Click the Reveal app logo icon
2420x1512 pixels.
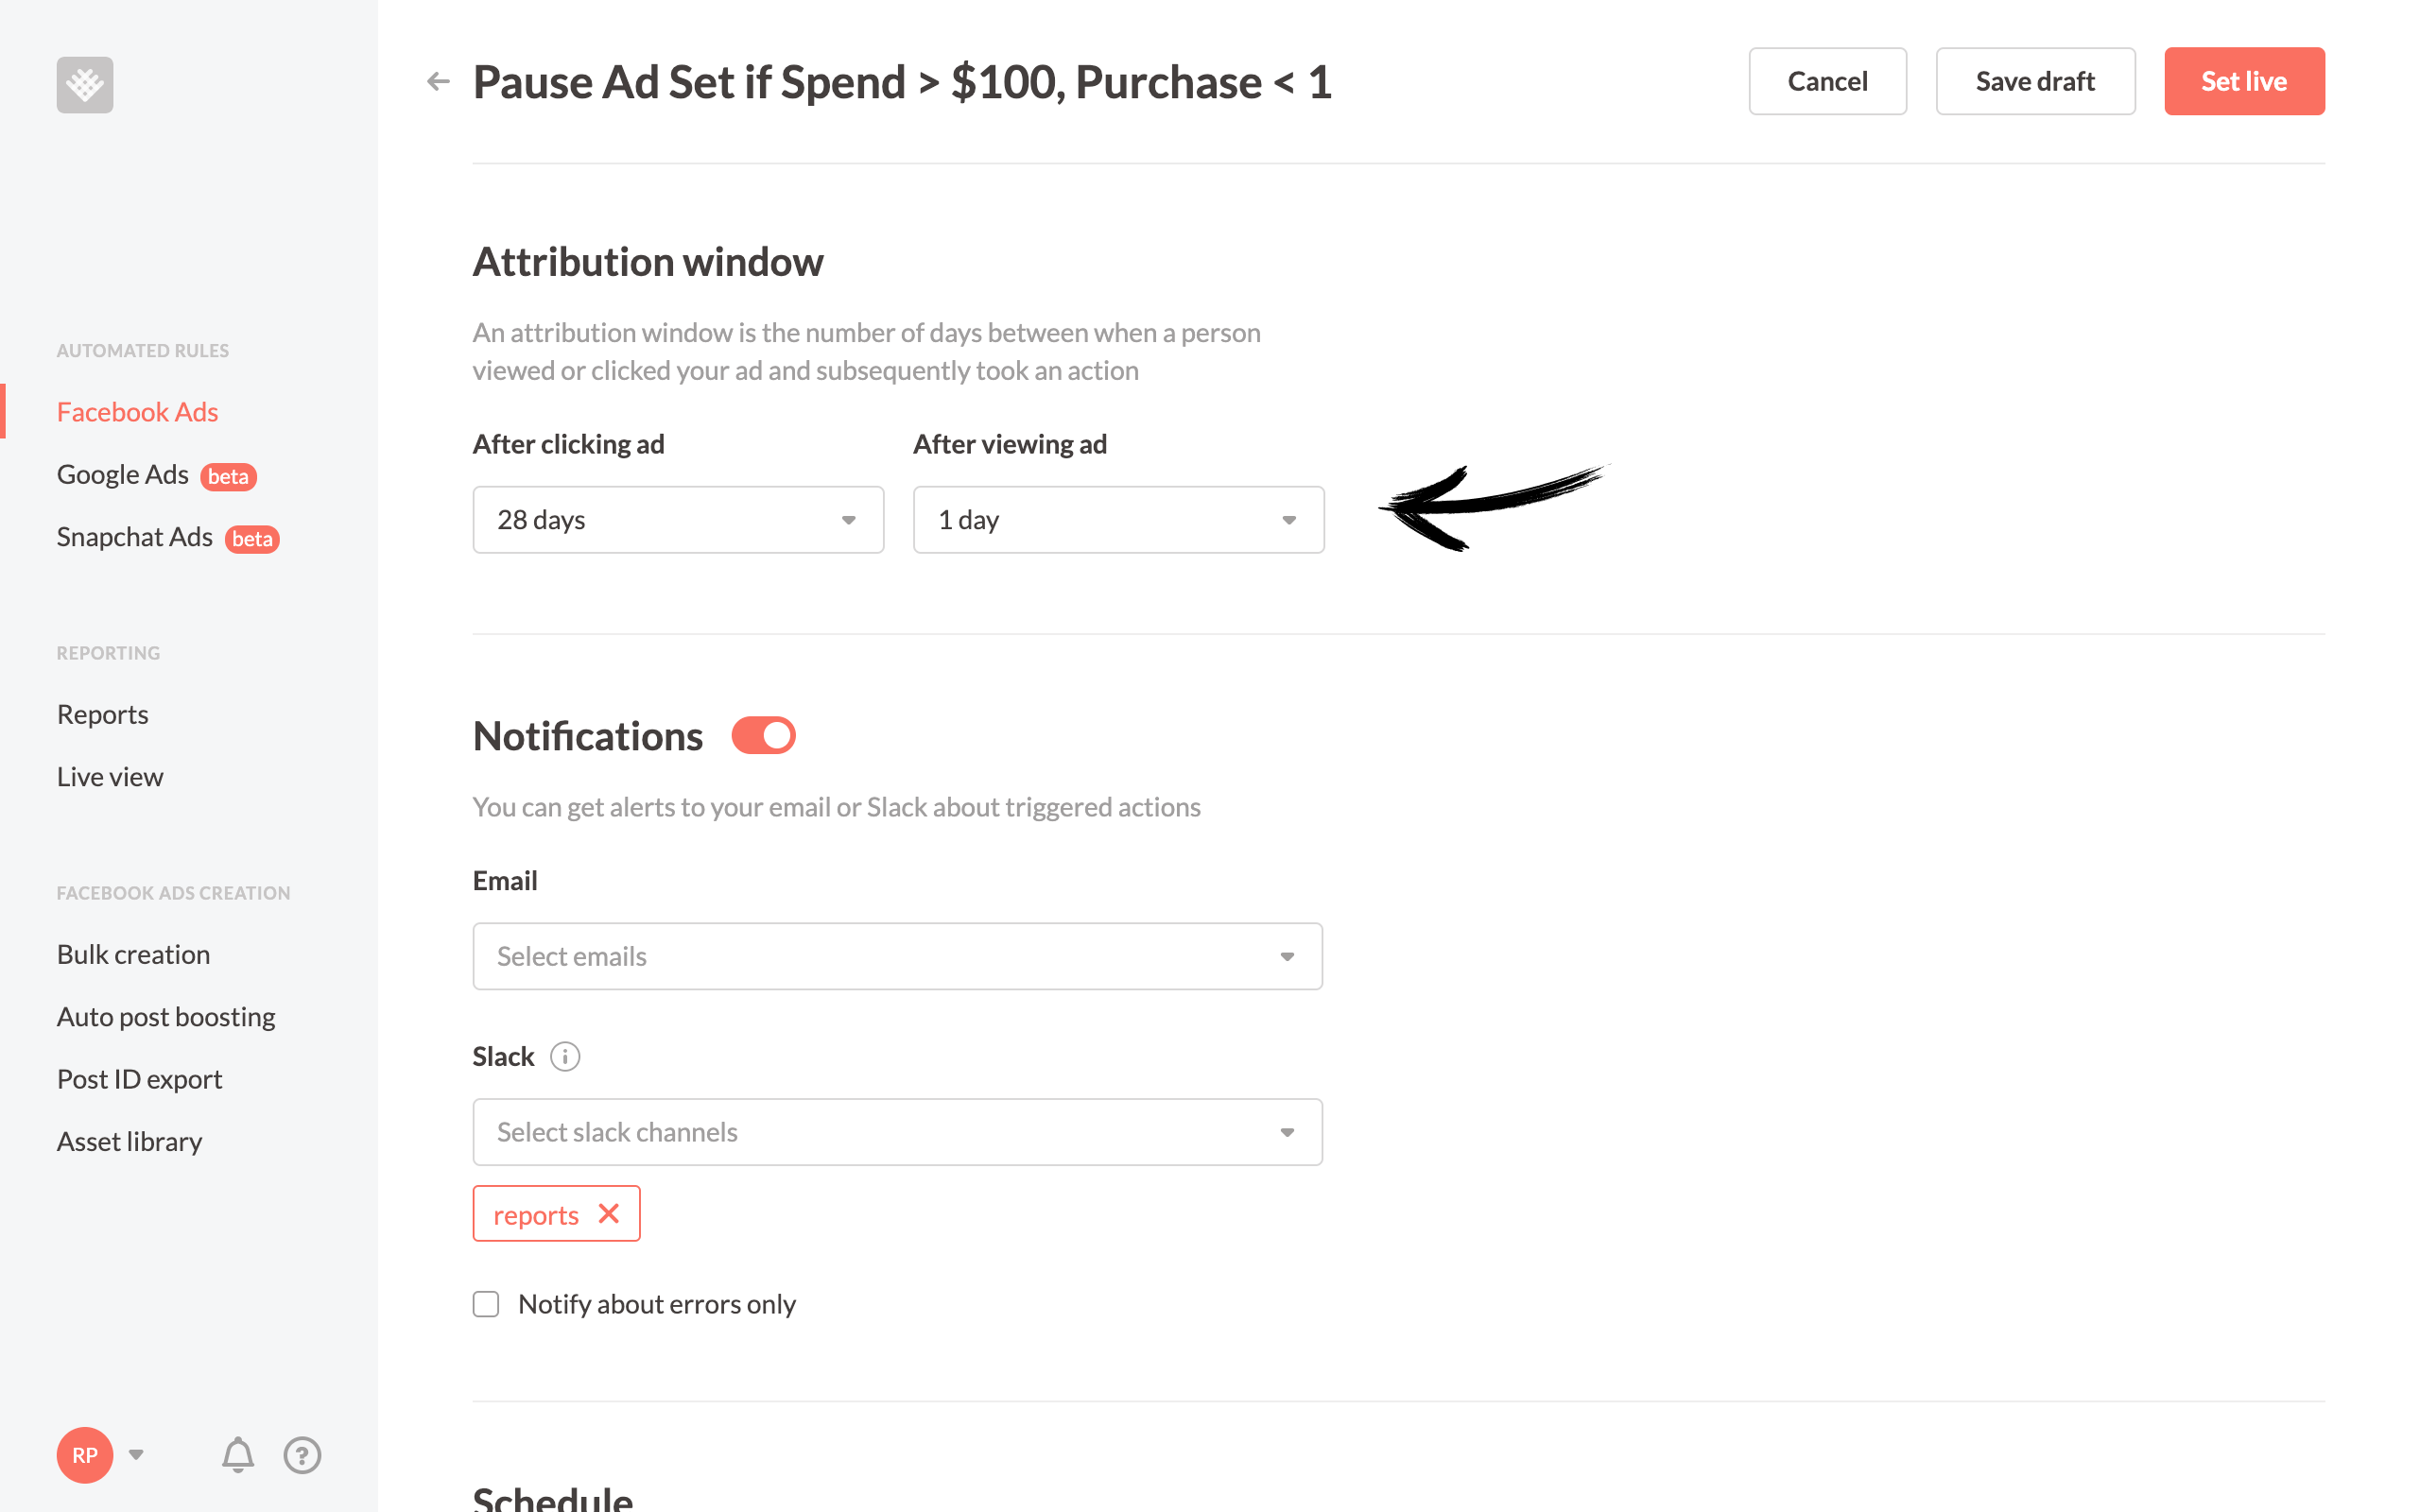coord(85,83)
